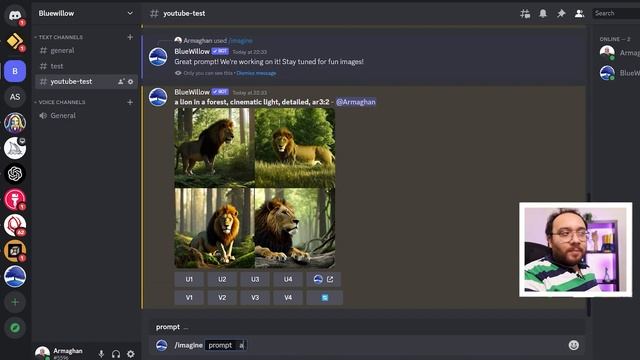Open the emoji picker
The width and height of the screenshot is (640, 360).
point(573,345)
